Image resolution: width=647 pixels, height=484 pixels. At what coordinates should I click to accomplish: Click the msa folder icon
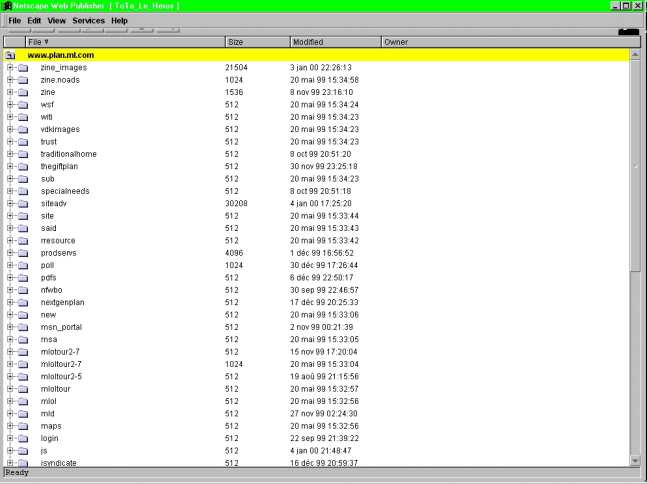(23, 340)
